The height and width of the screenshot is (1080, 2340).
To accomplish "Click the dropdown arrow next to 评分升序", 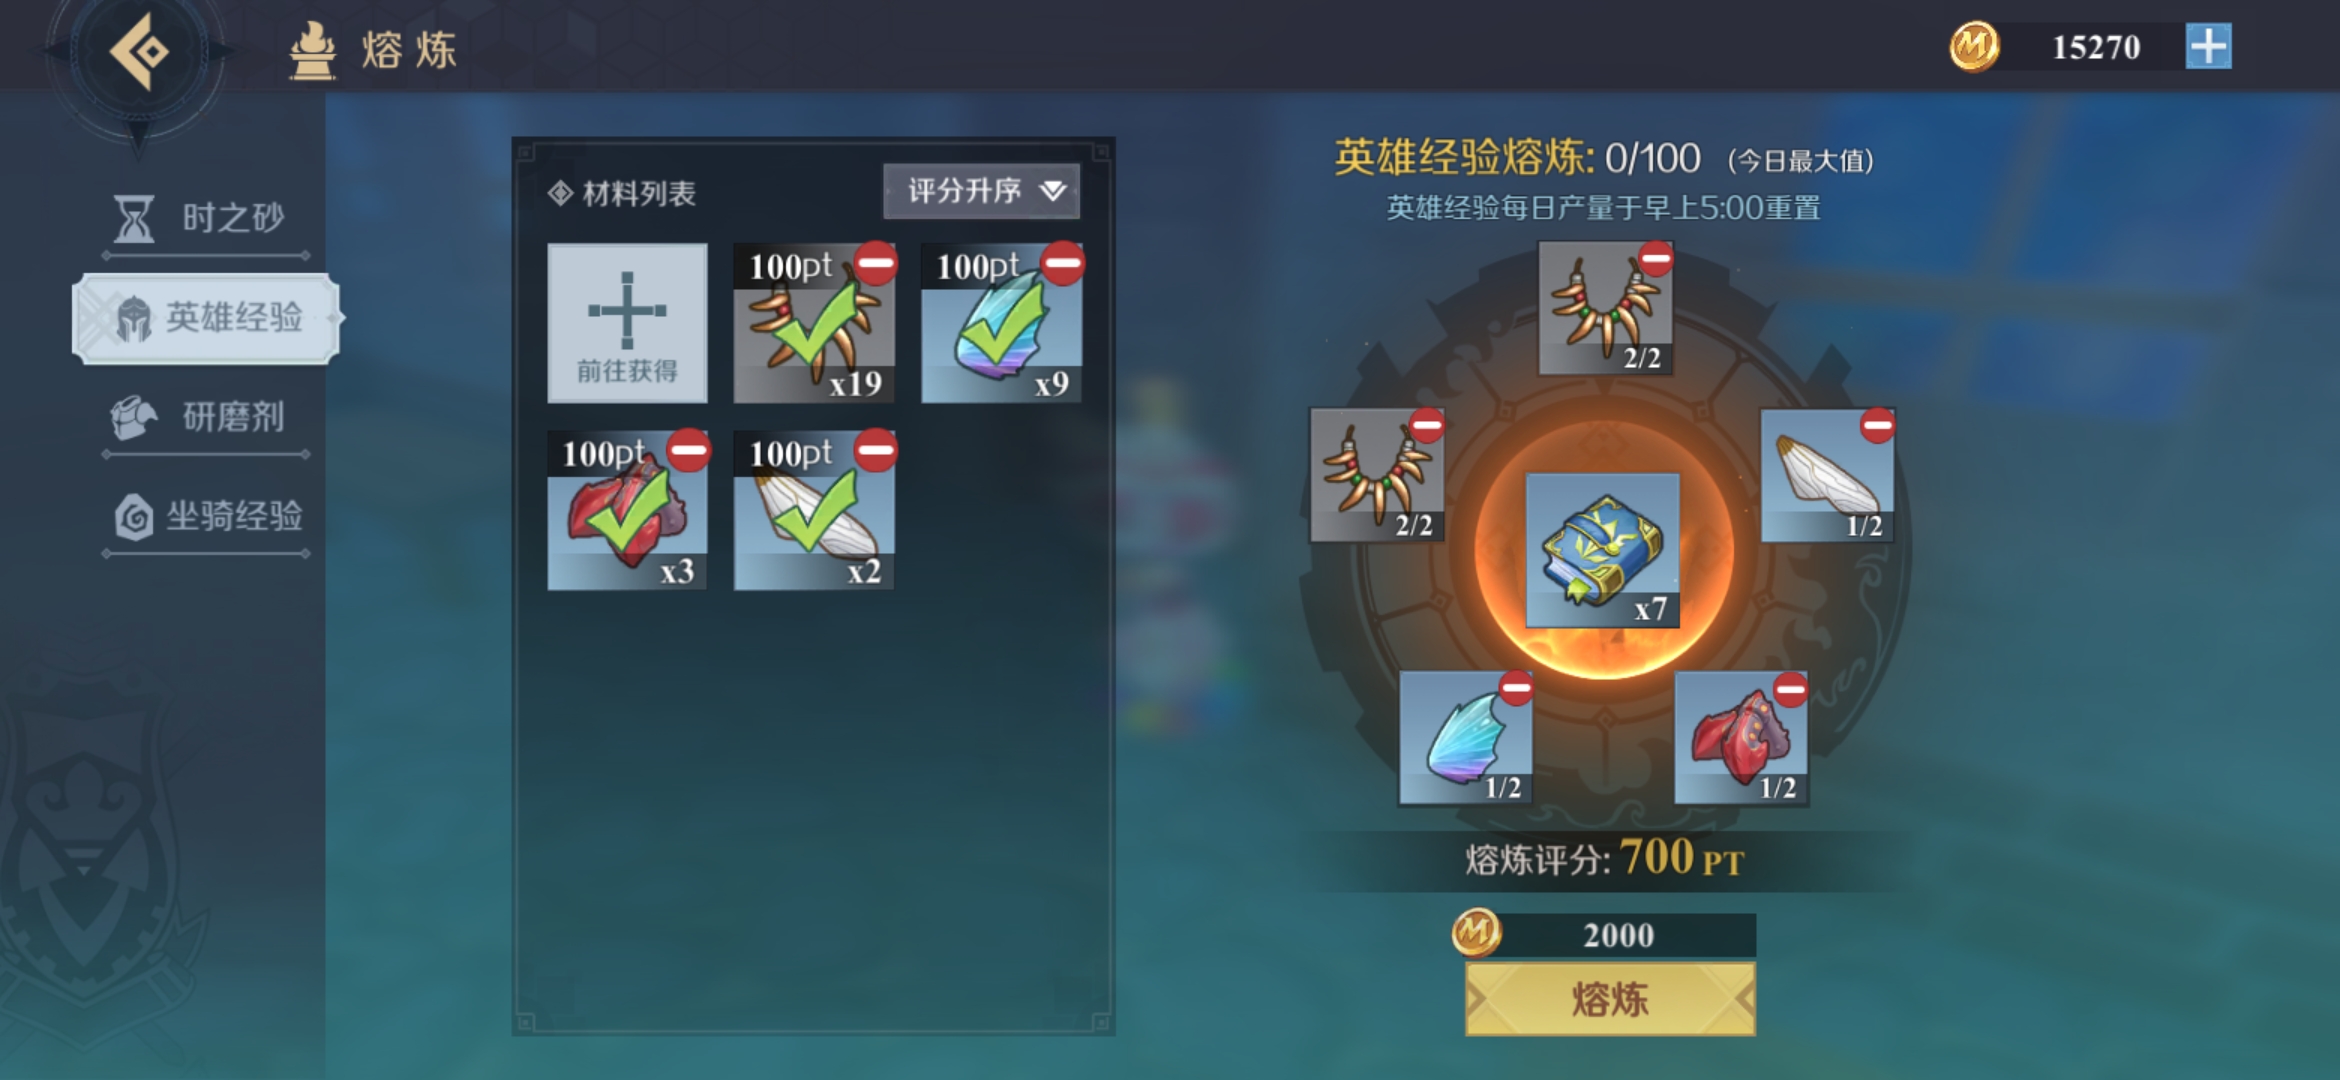I will coord(1052,190).
